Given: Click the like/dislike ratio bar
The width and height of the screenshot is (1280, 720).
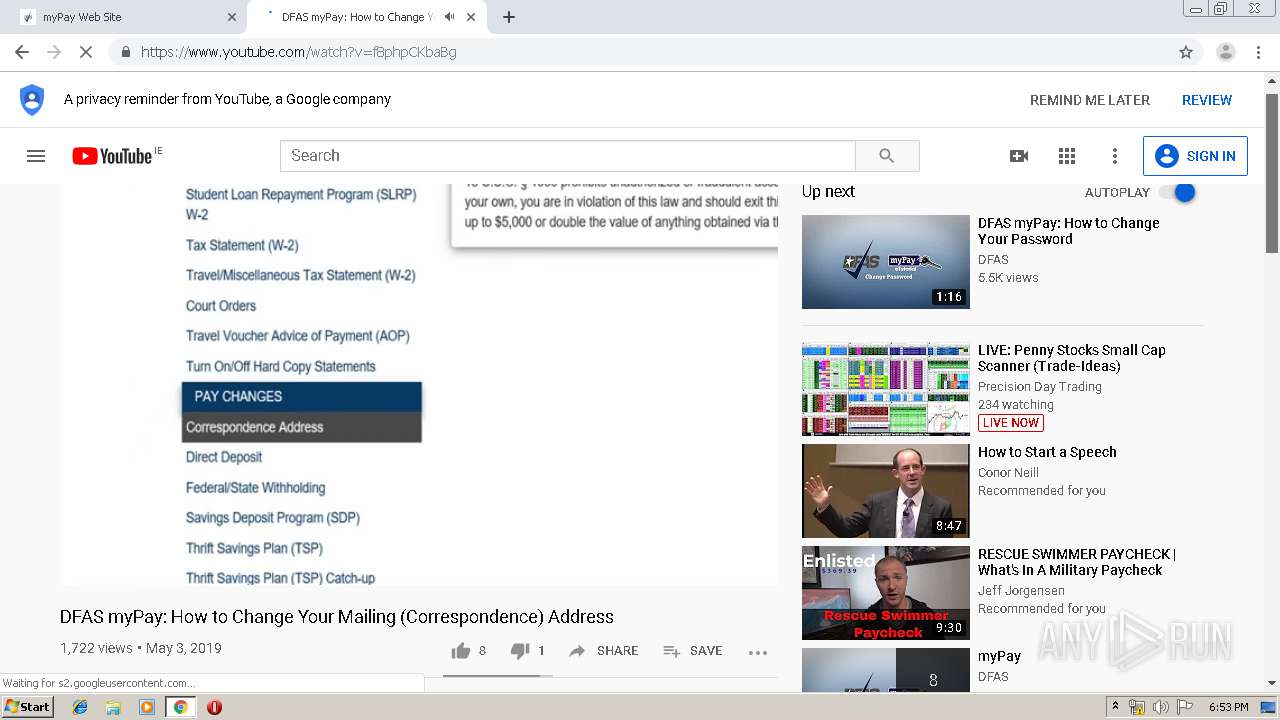Looking at the screenshot, I should click(498, 676).
